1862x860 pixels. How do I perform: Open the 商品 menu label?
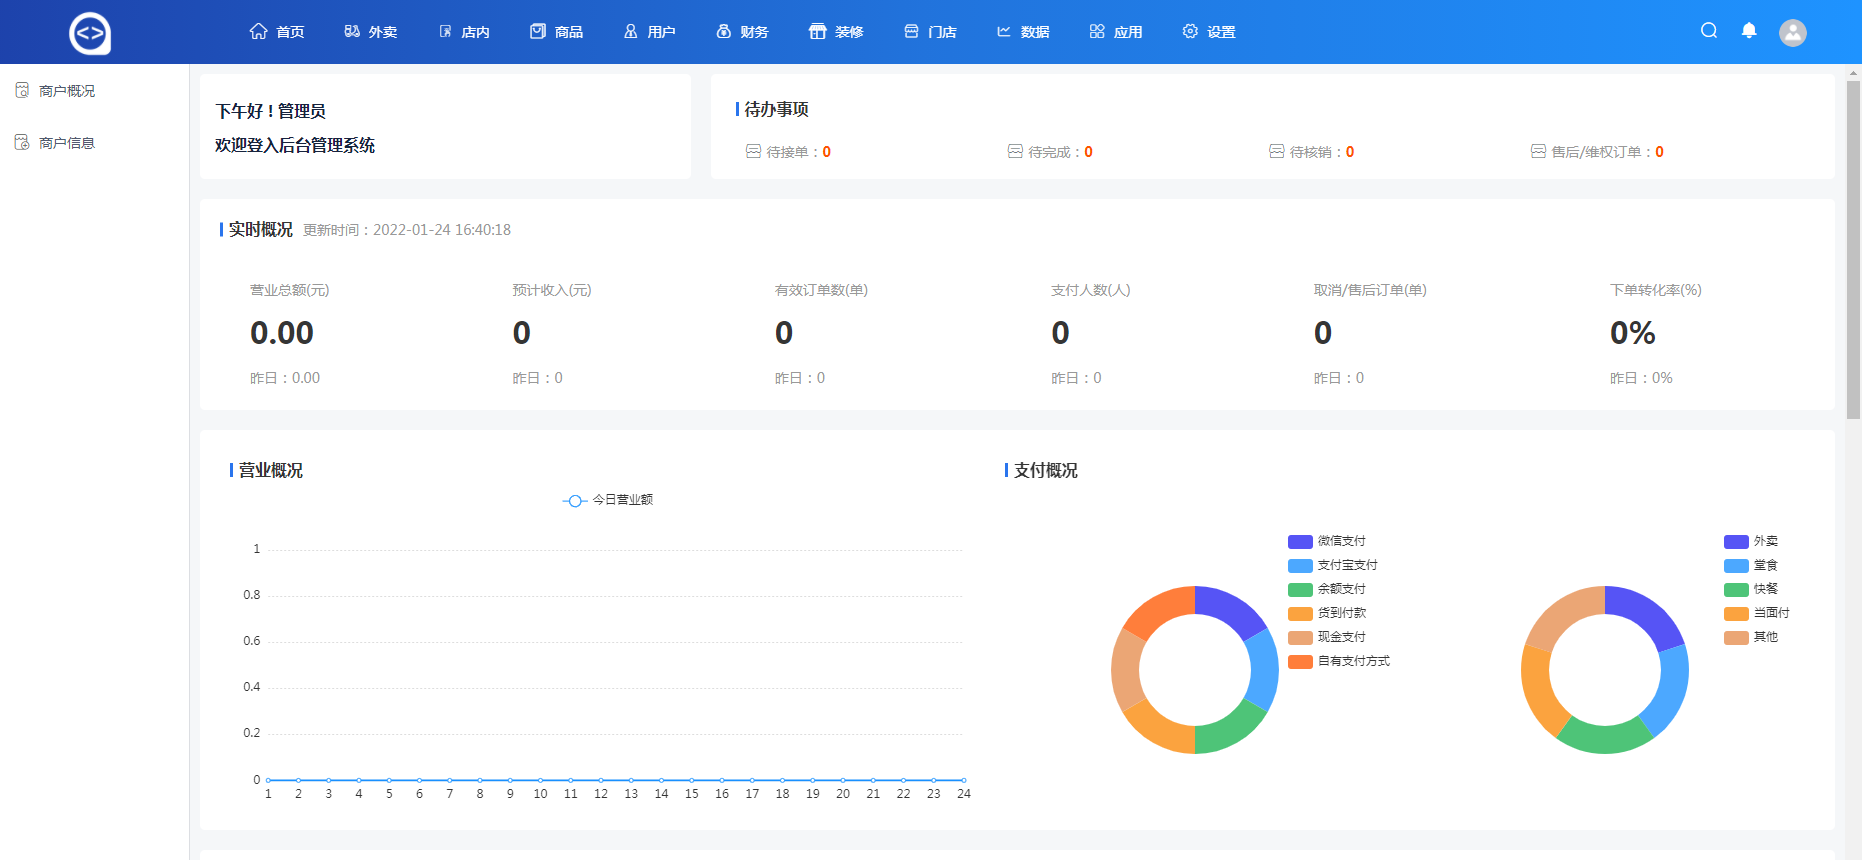click(569, 32)
